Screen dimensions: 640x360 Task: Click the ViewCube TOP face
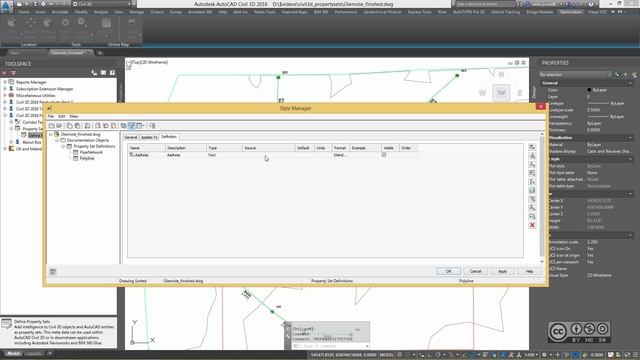[501, 93]
